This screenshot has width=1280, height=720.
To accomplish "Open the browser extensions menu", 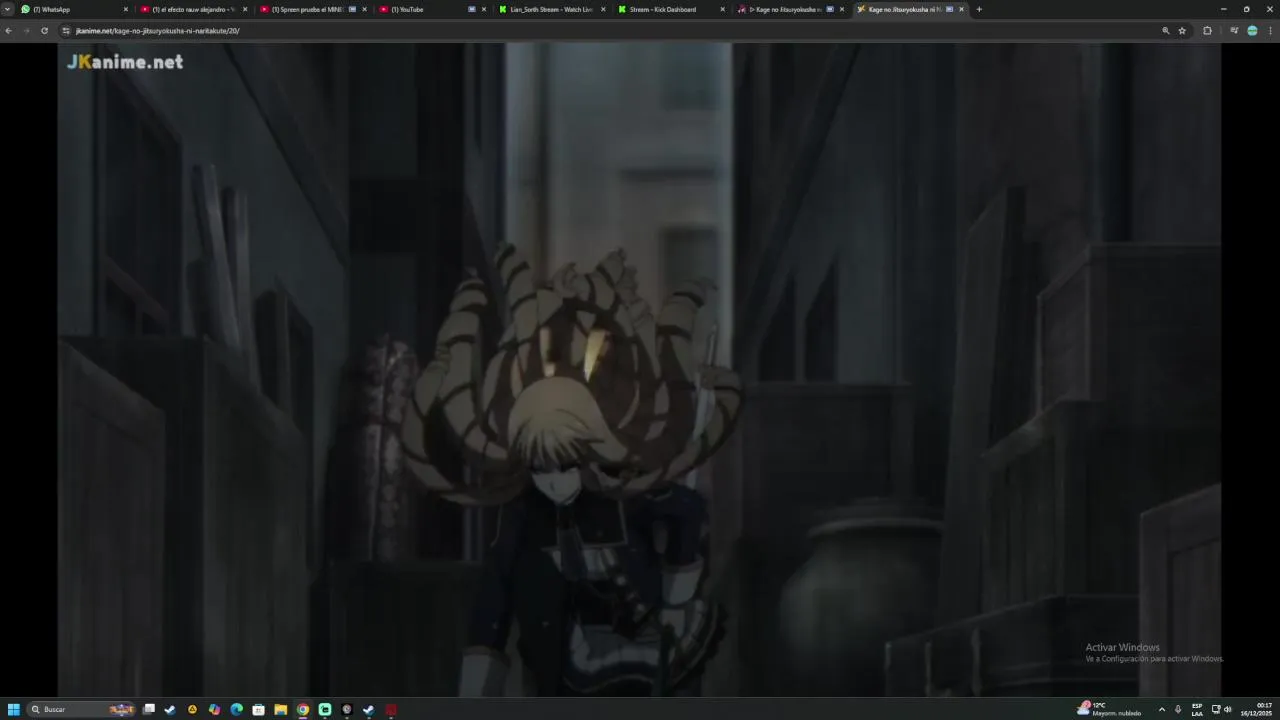I will click(1207, 31).
